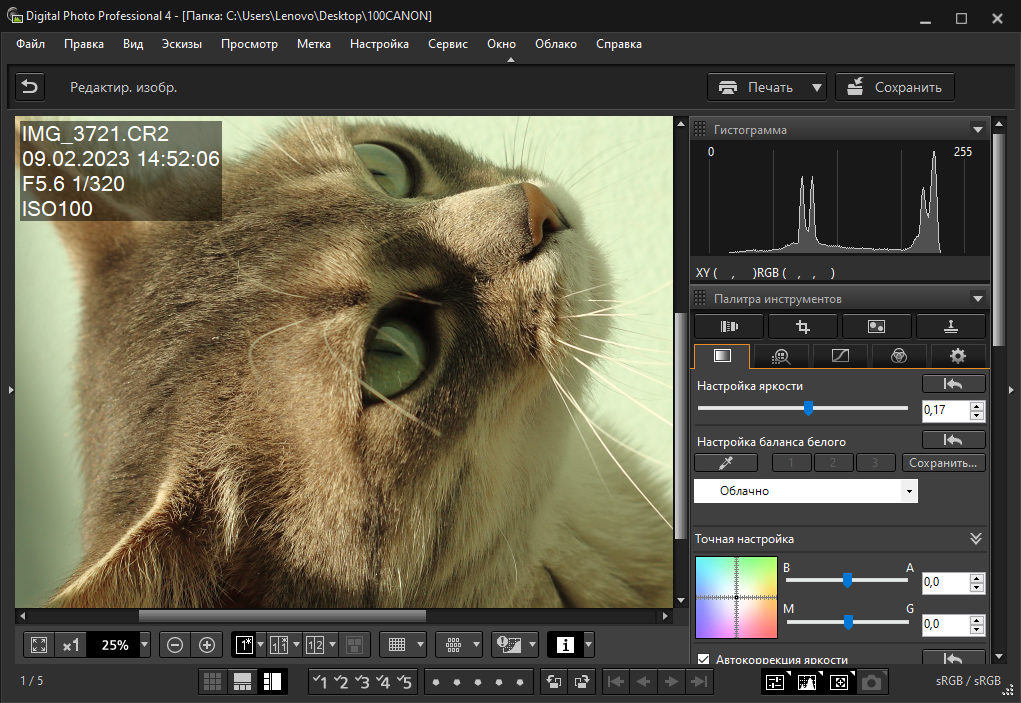Toggle the shooting info overlay button

point(564,645)
